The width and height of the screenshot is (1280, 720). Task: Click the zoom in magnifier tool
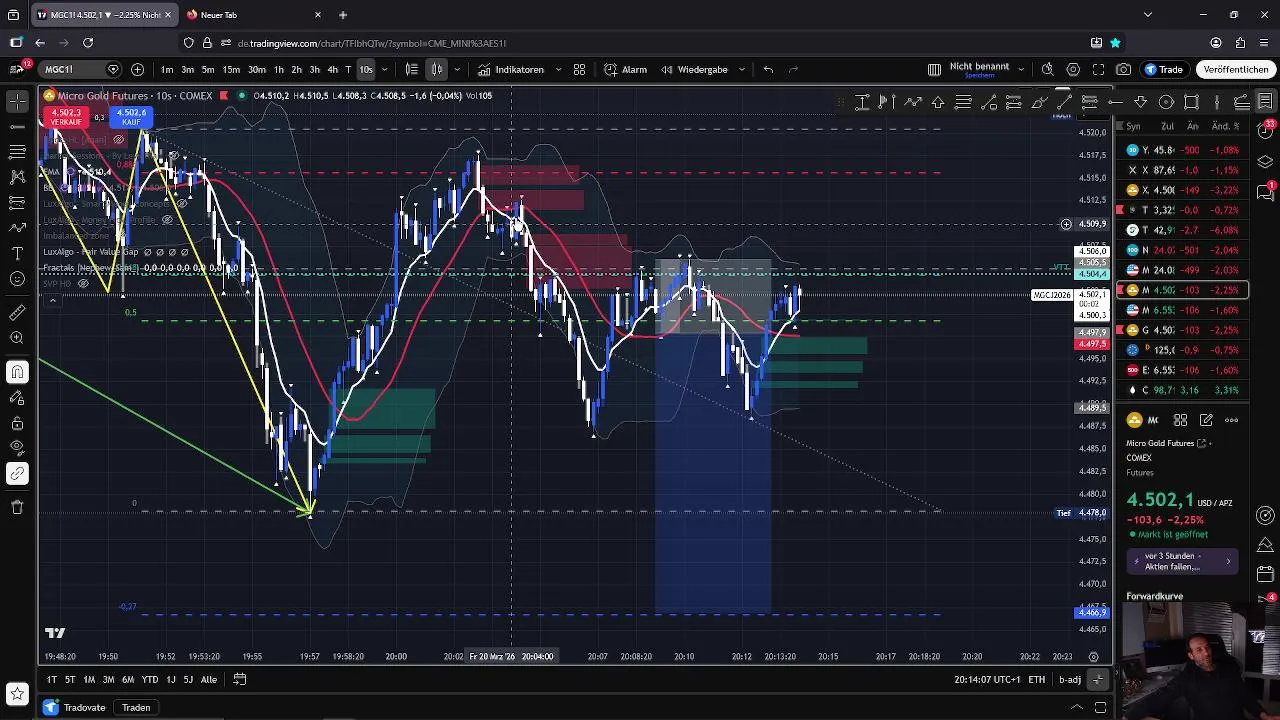click(17, 338)
